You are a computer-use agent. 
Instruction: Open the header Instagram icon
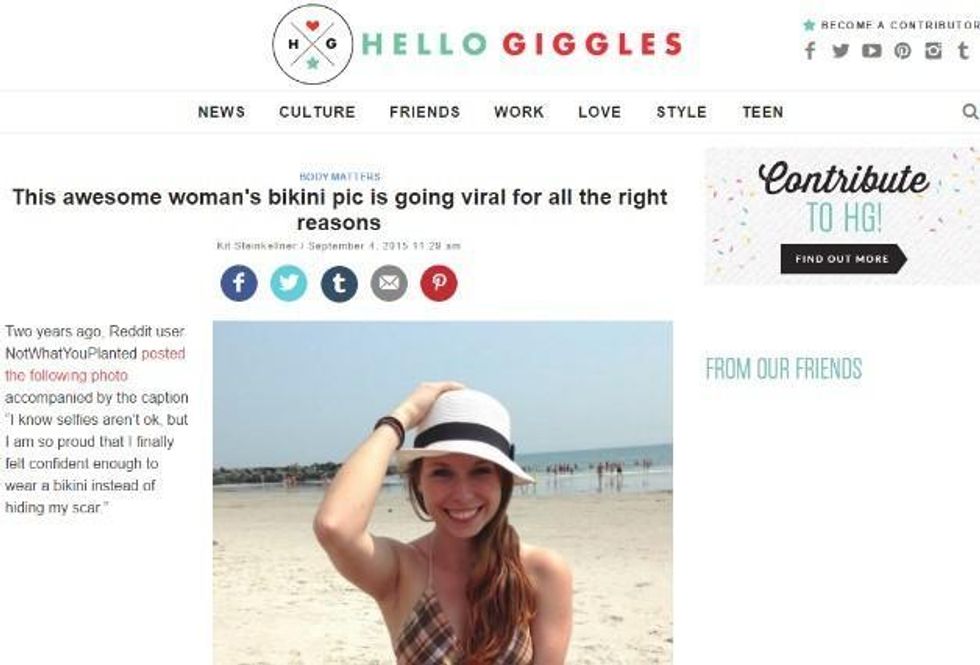(x=933, y=51)
